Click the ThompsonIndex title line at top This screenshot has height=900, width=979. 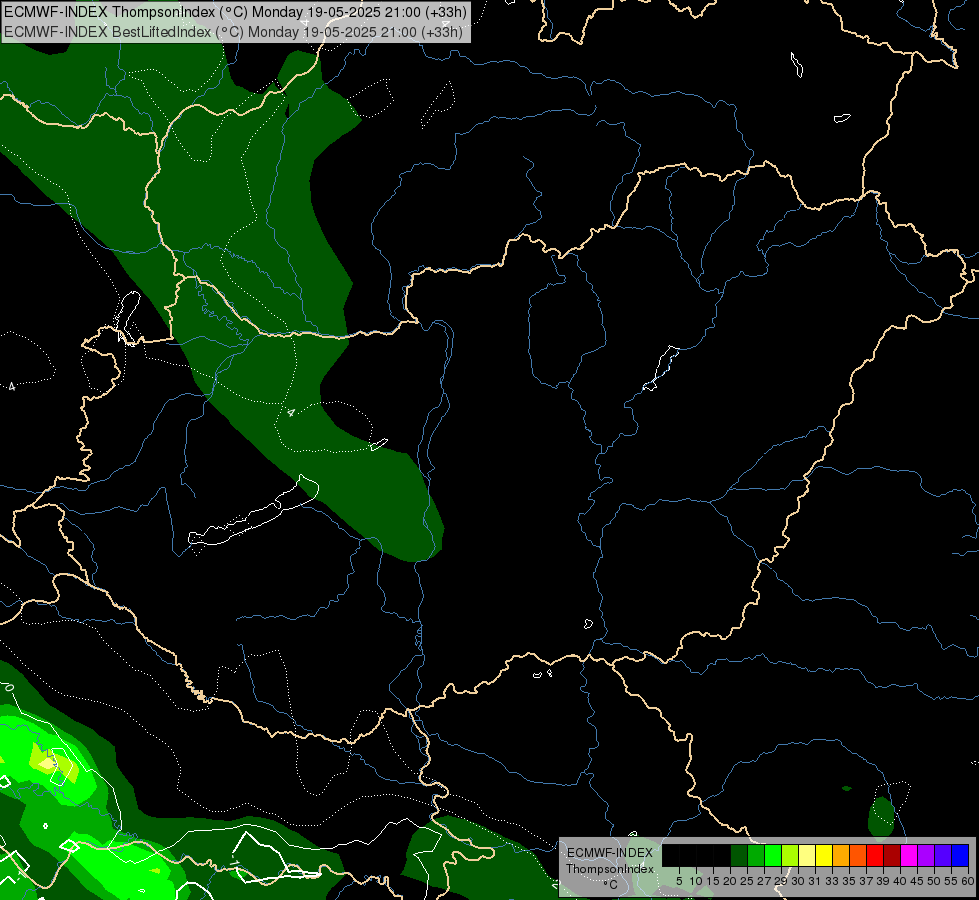coord(235,12)
